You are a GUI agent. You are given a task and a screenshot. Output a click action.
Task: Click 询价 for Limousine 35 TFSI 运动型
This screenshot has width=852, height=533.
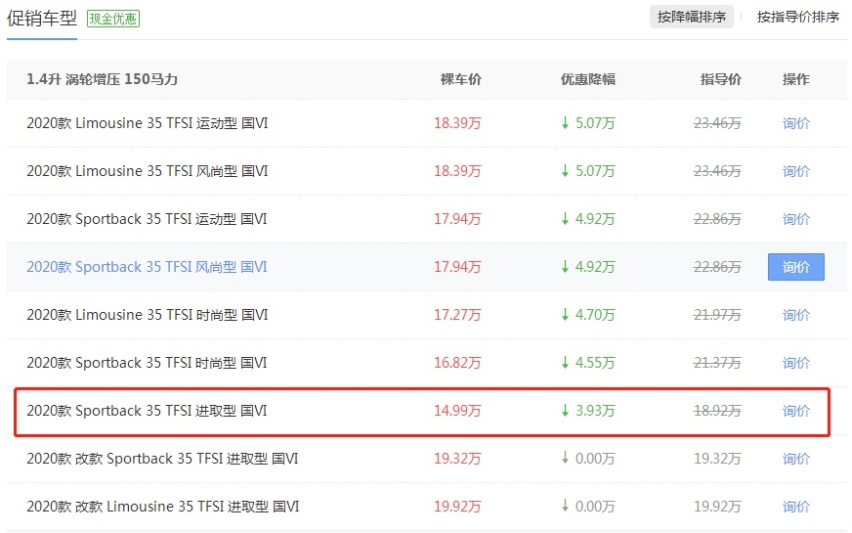(796, 123)
